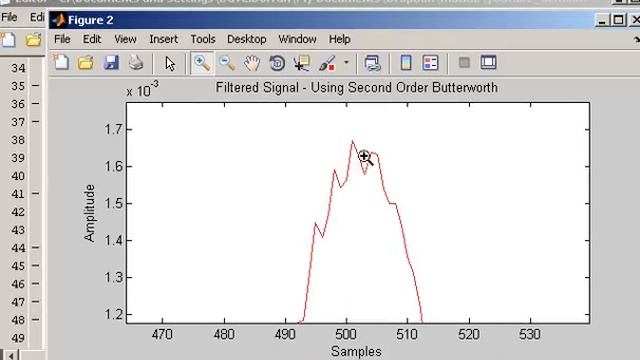Open the View menu in Figure 2
Image resolution: width=640 pixels, height=360 pixels.
coord(125,39)
